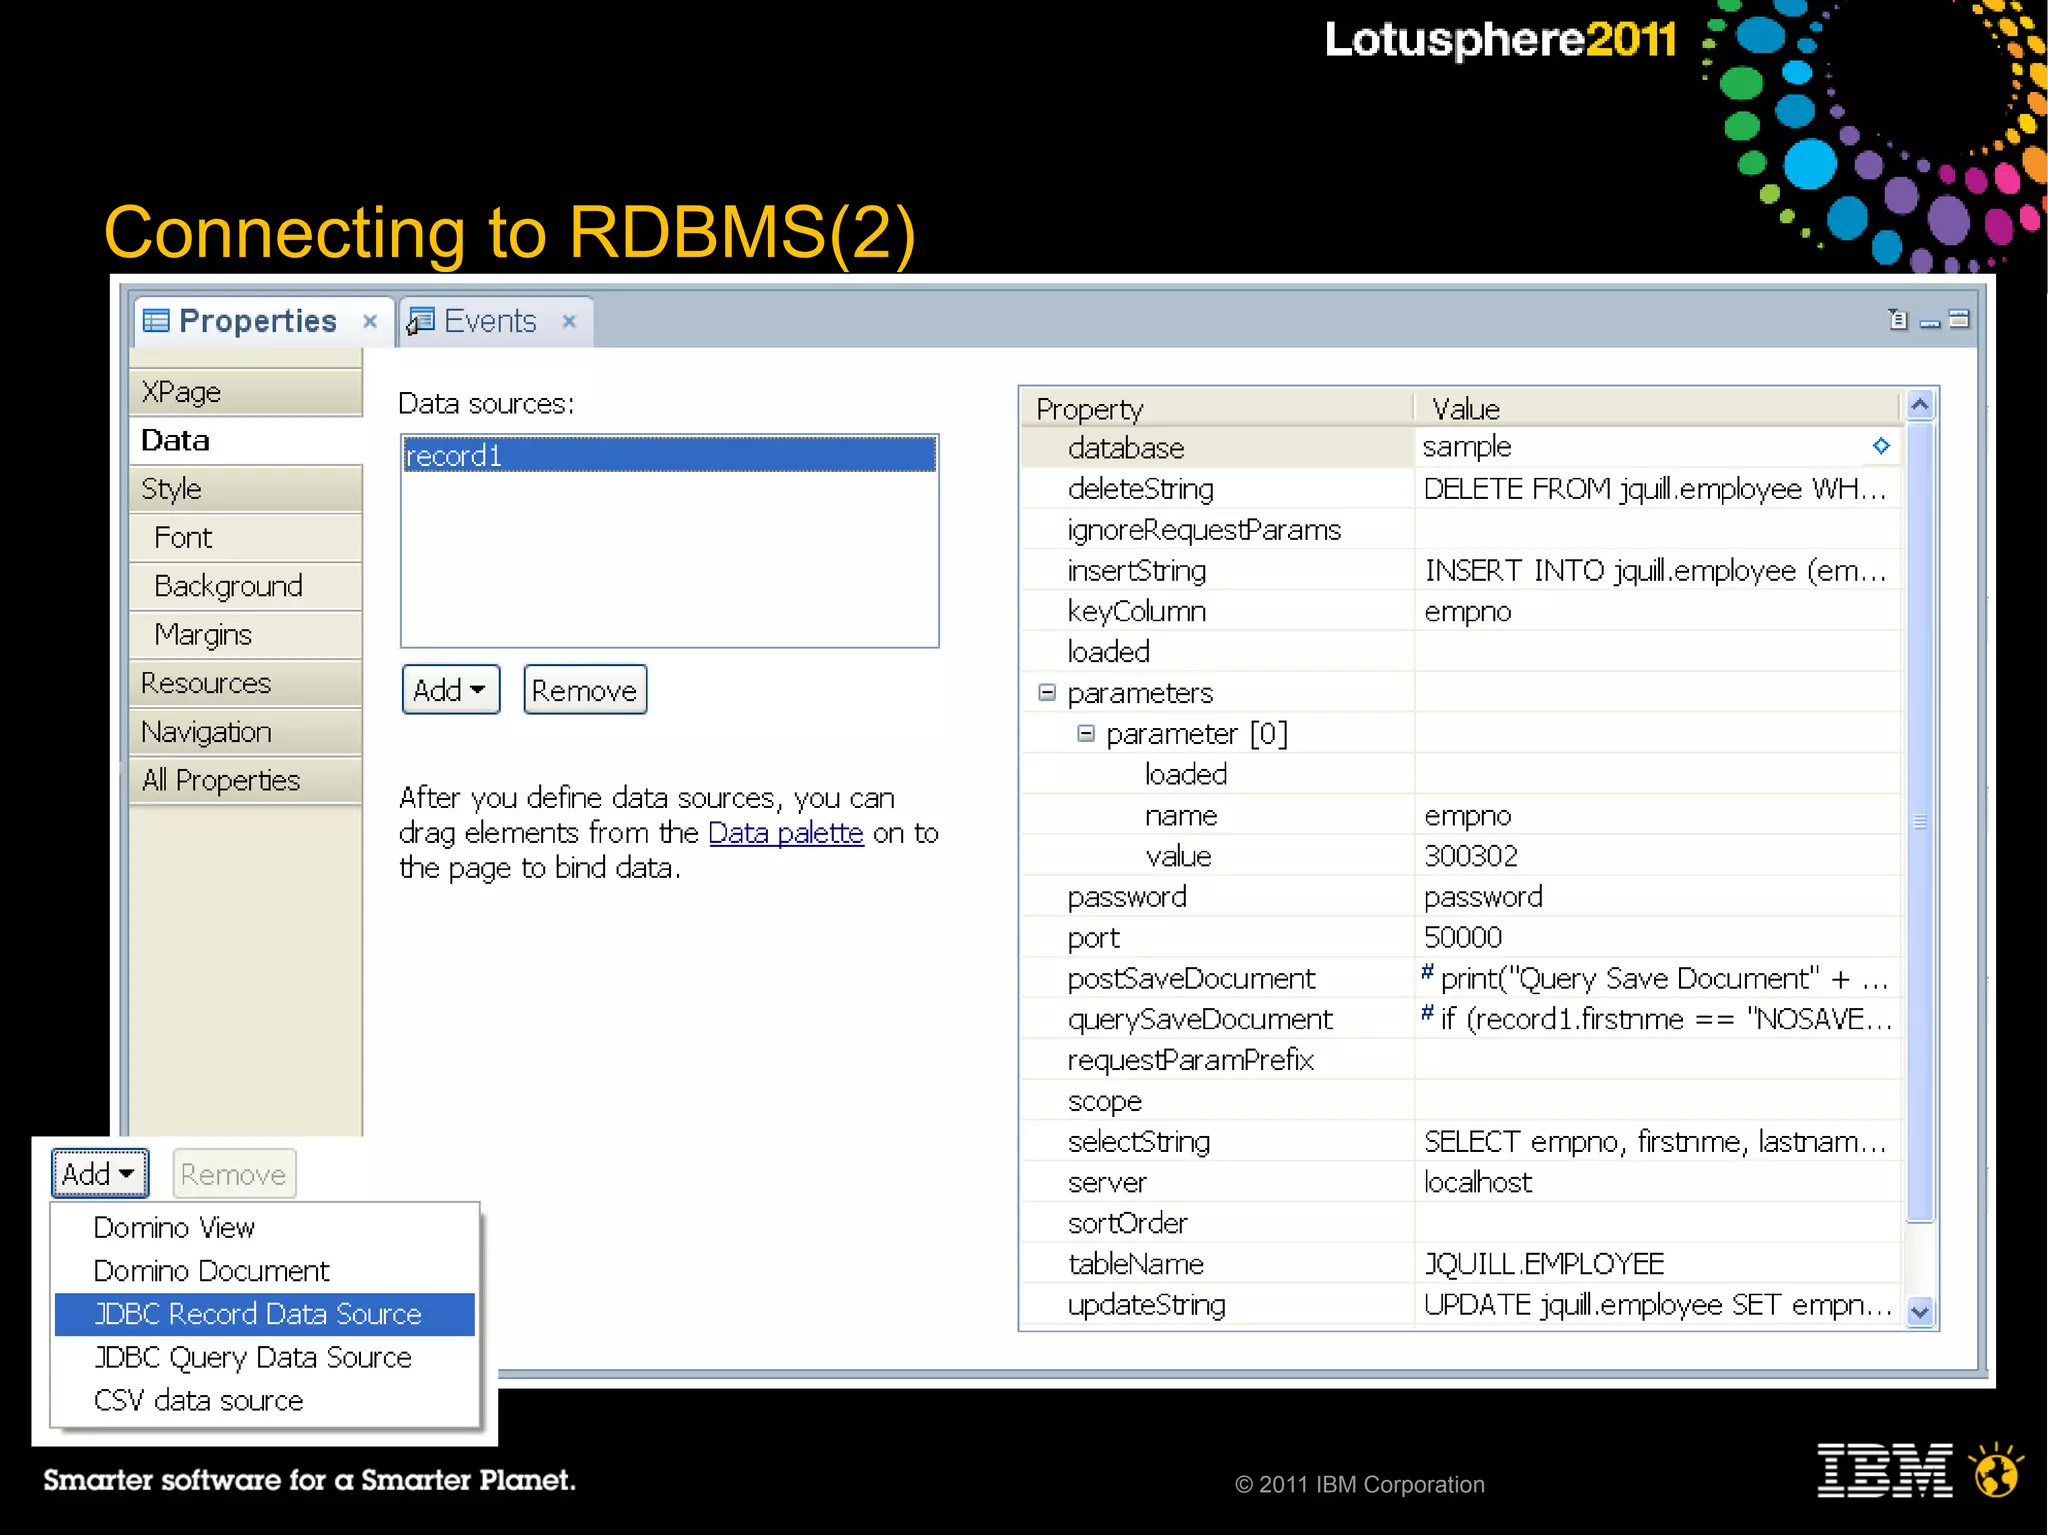Click the scroll down arrow of property table
The image size is (2048, 1535).
1919,1311
